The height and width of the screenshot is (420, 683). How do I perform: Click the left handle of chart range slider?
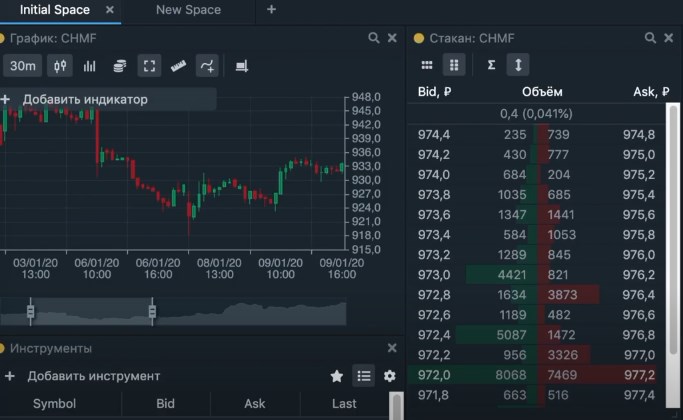click(30, 311)
